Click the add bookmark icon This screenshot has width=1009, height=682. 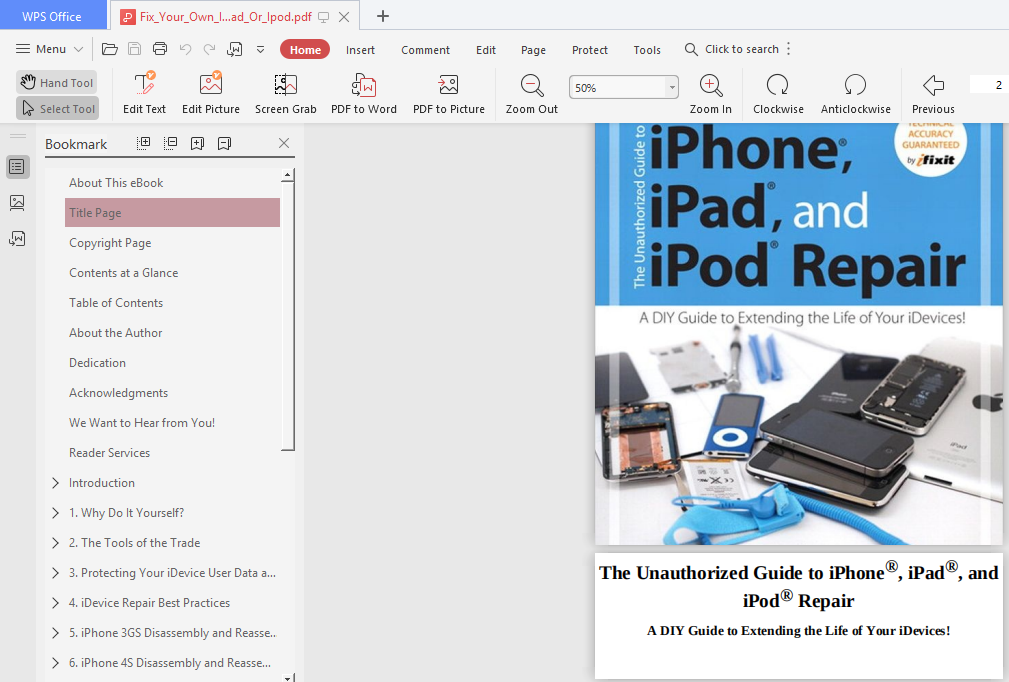(x=198, y=143)
